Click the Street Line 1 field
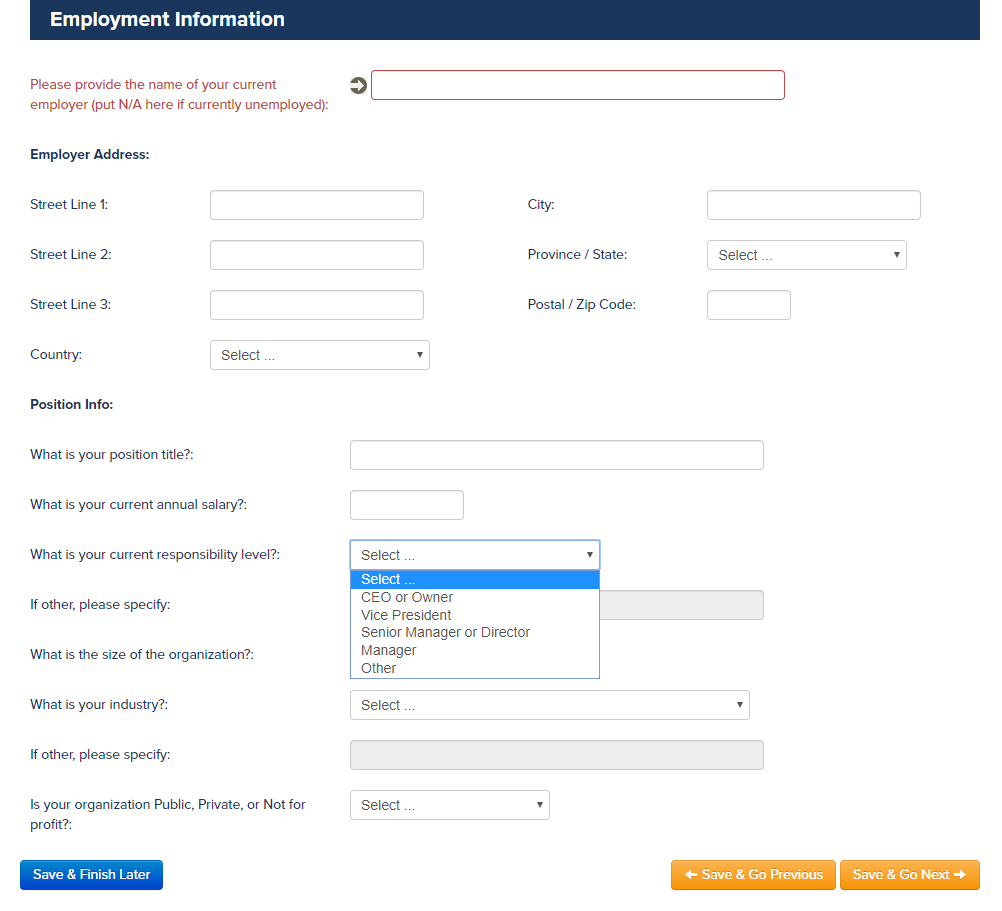Viewport: 1002px width, 911px height. tap(316, 204)
